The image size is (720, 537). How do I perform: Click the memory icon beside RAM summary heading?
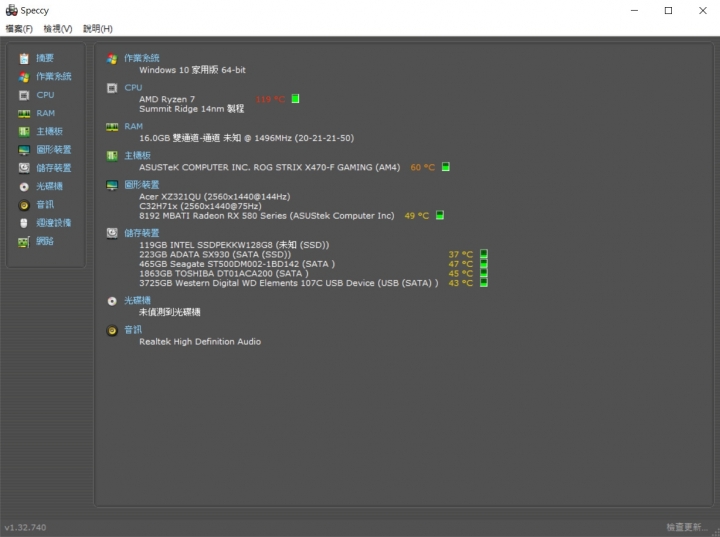pyautogui.click(x=112, y=127)
